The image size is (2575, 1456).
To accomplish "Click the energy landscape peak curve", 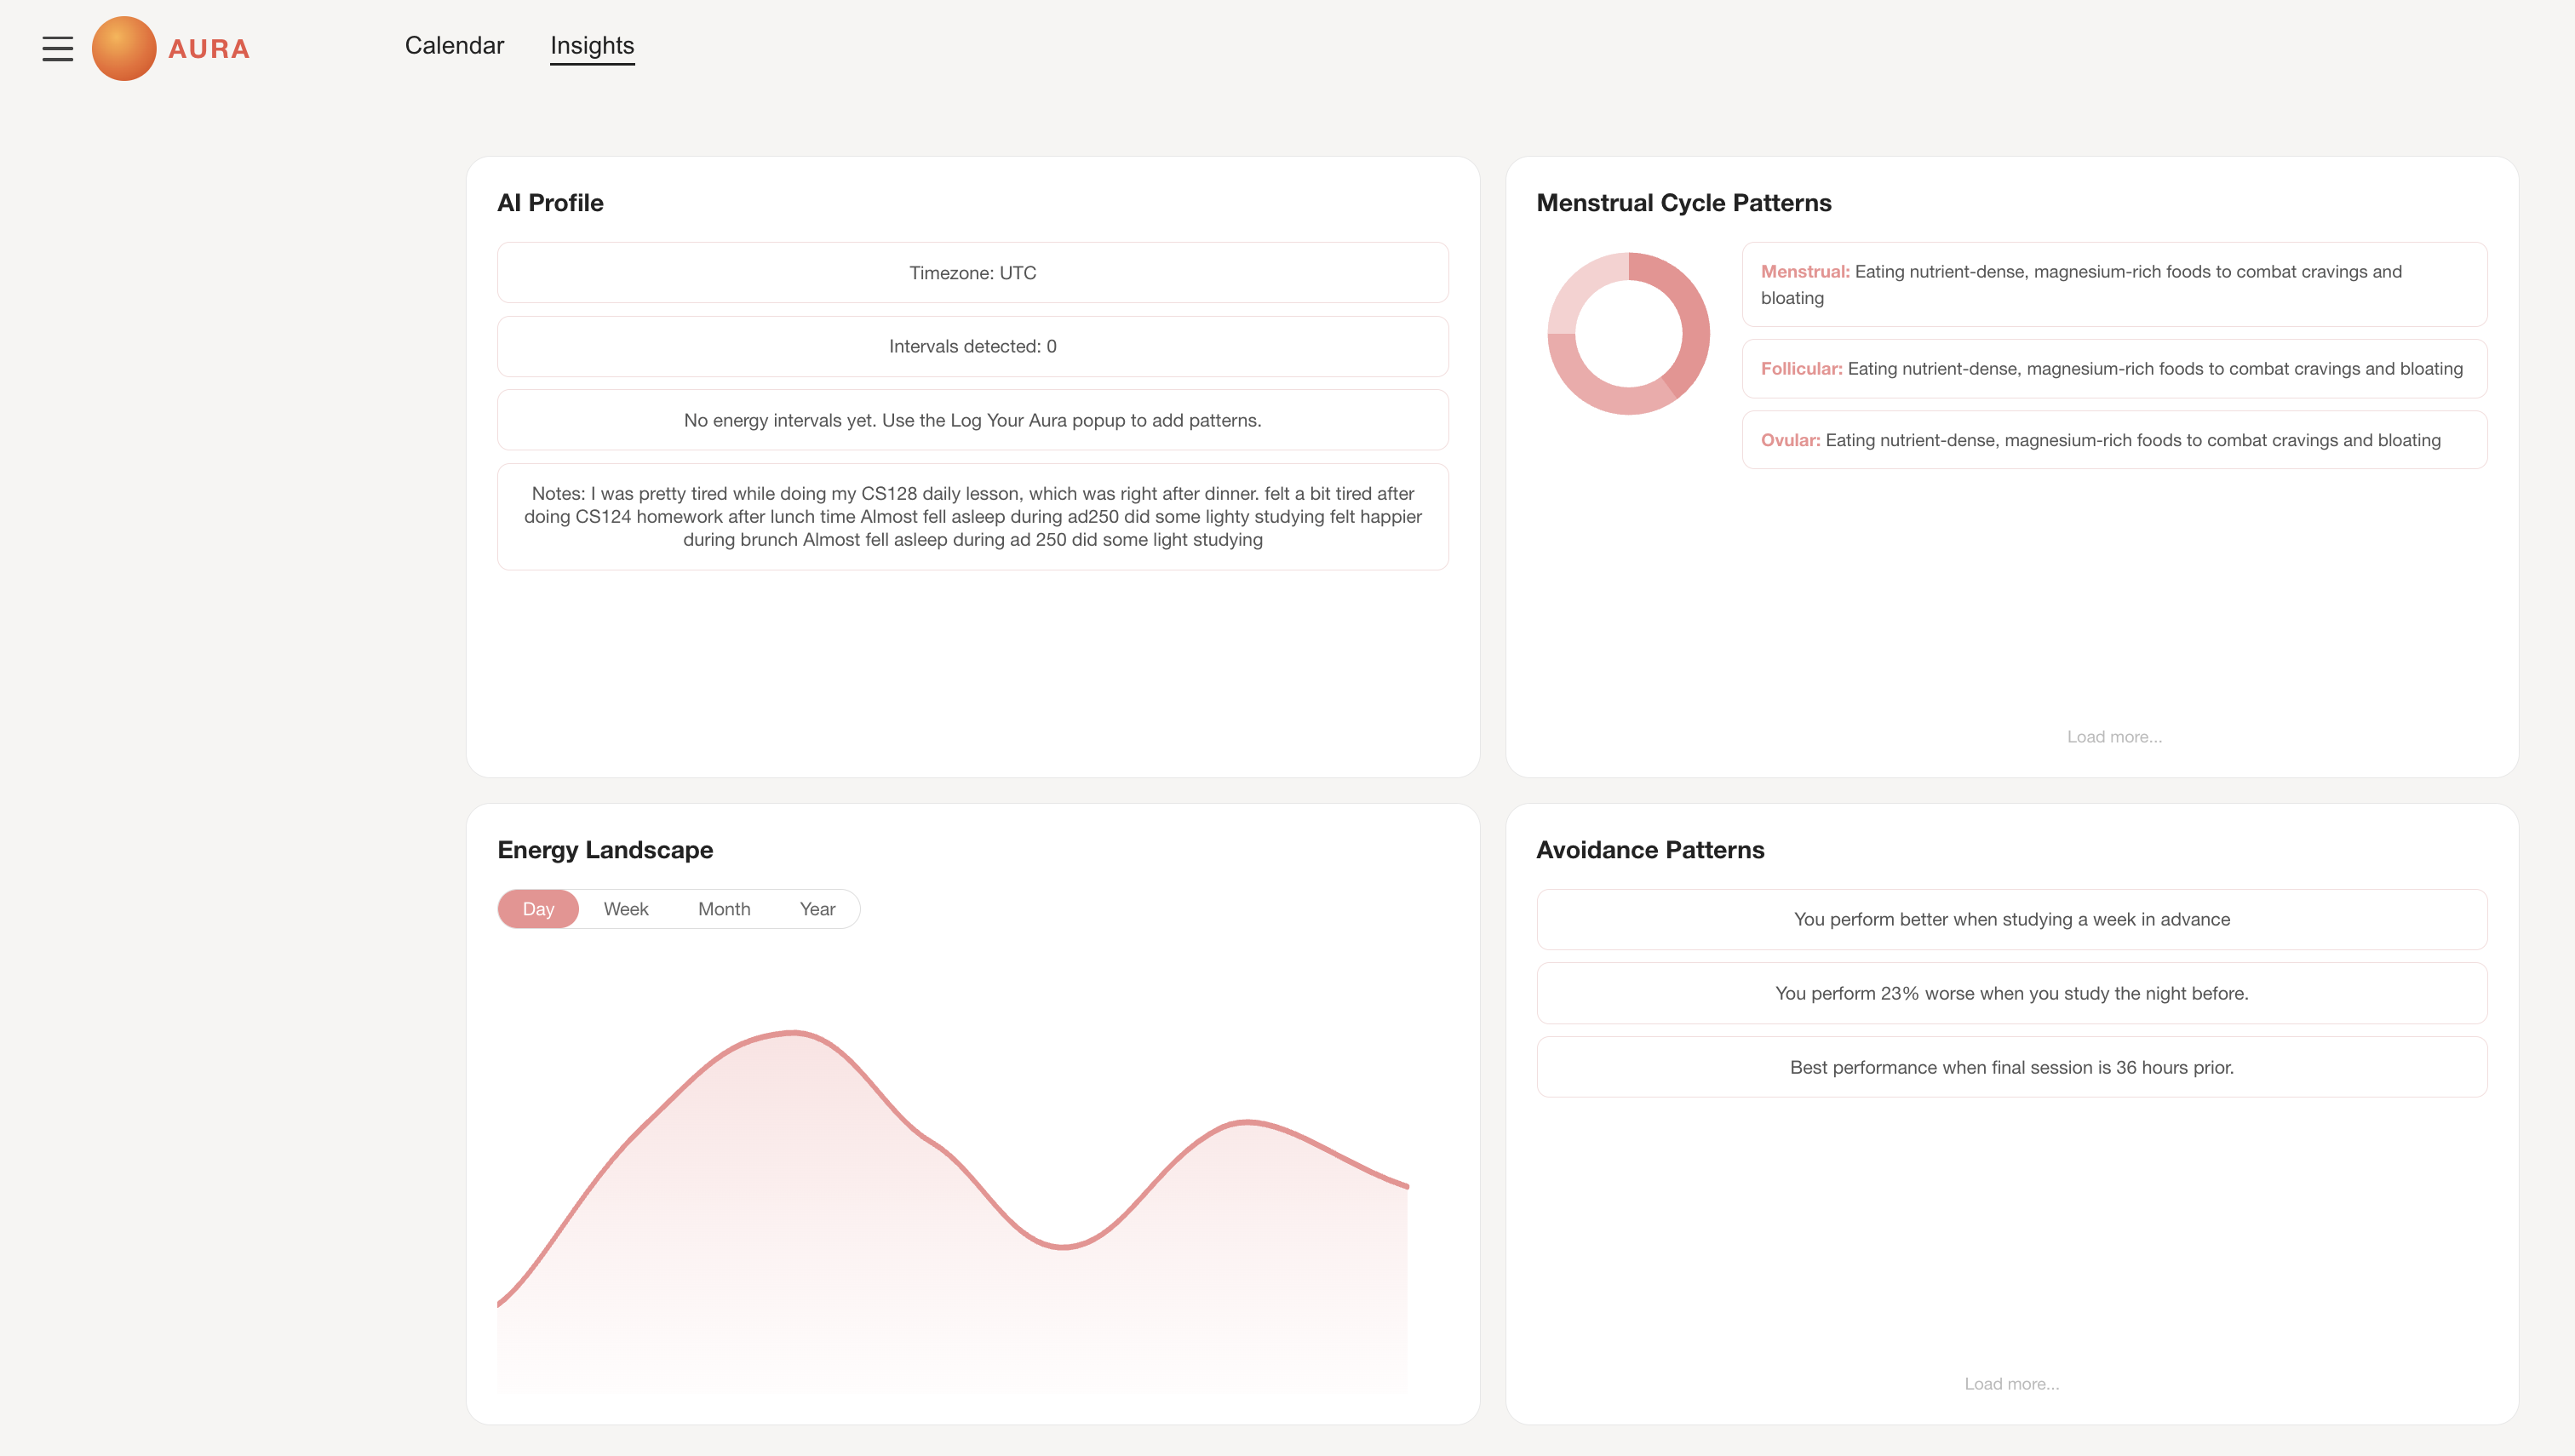I will click(x=795, y=1033).
